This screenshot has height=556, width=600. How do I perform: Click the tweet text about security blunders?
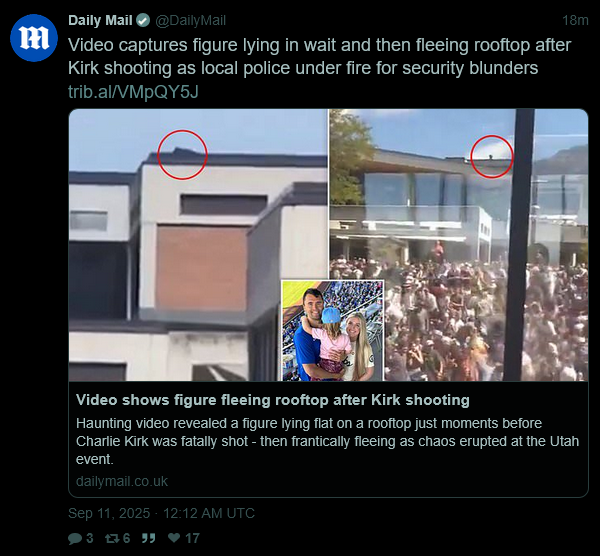pos(320,57)
